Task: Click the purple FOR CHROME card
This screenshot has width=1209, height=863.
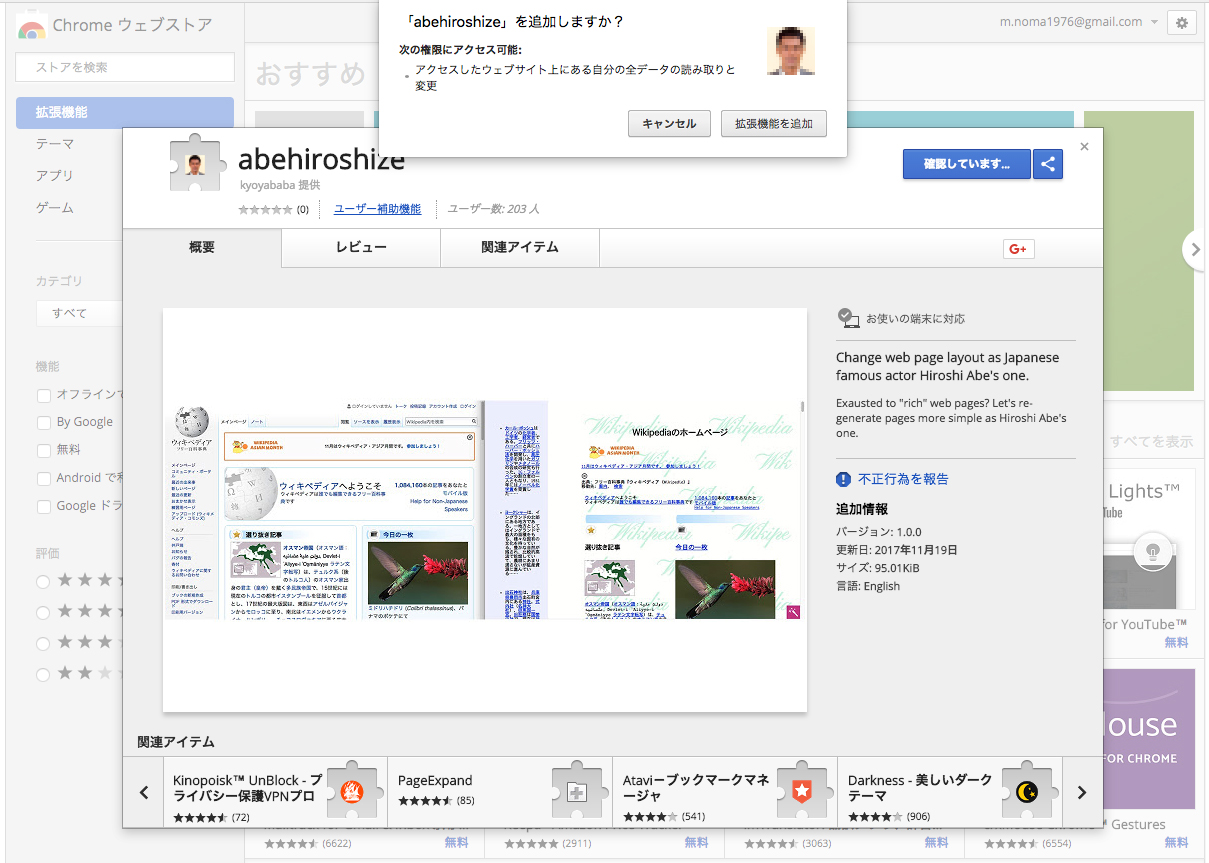Action: [x=1149, y=739]
